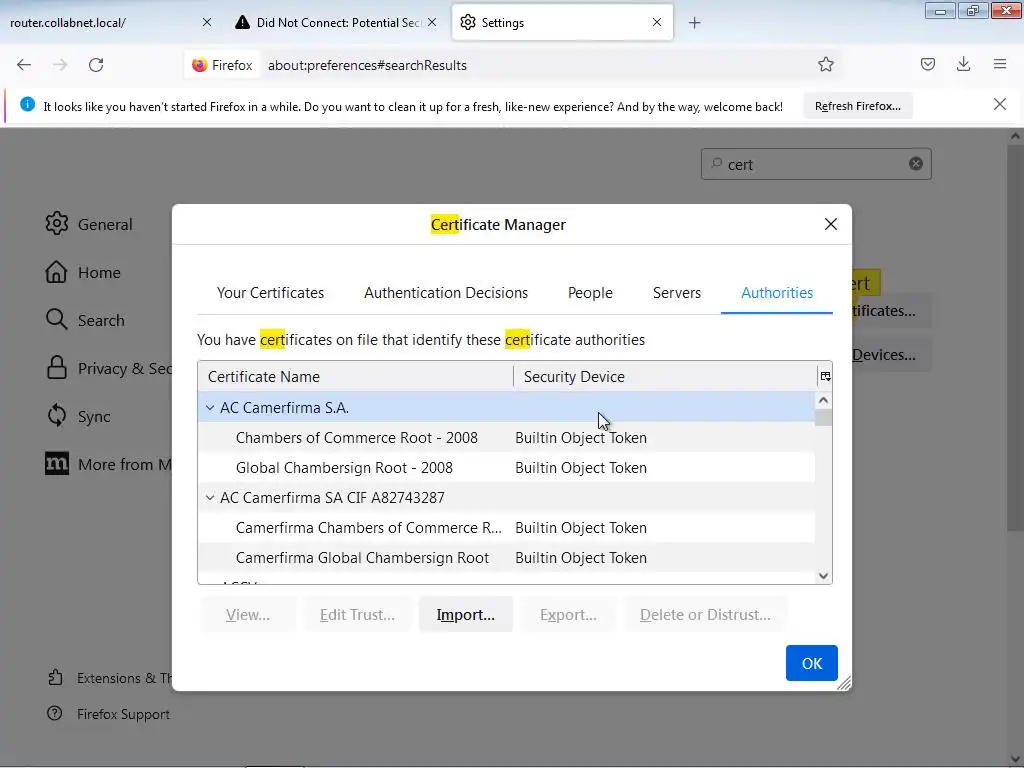Image resolution: width=1024 pixels, height=768 pixels.
Task: Sort by Certificate Name column header
Action: pos(355,376)
